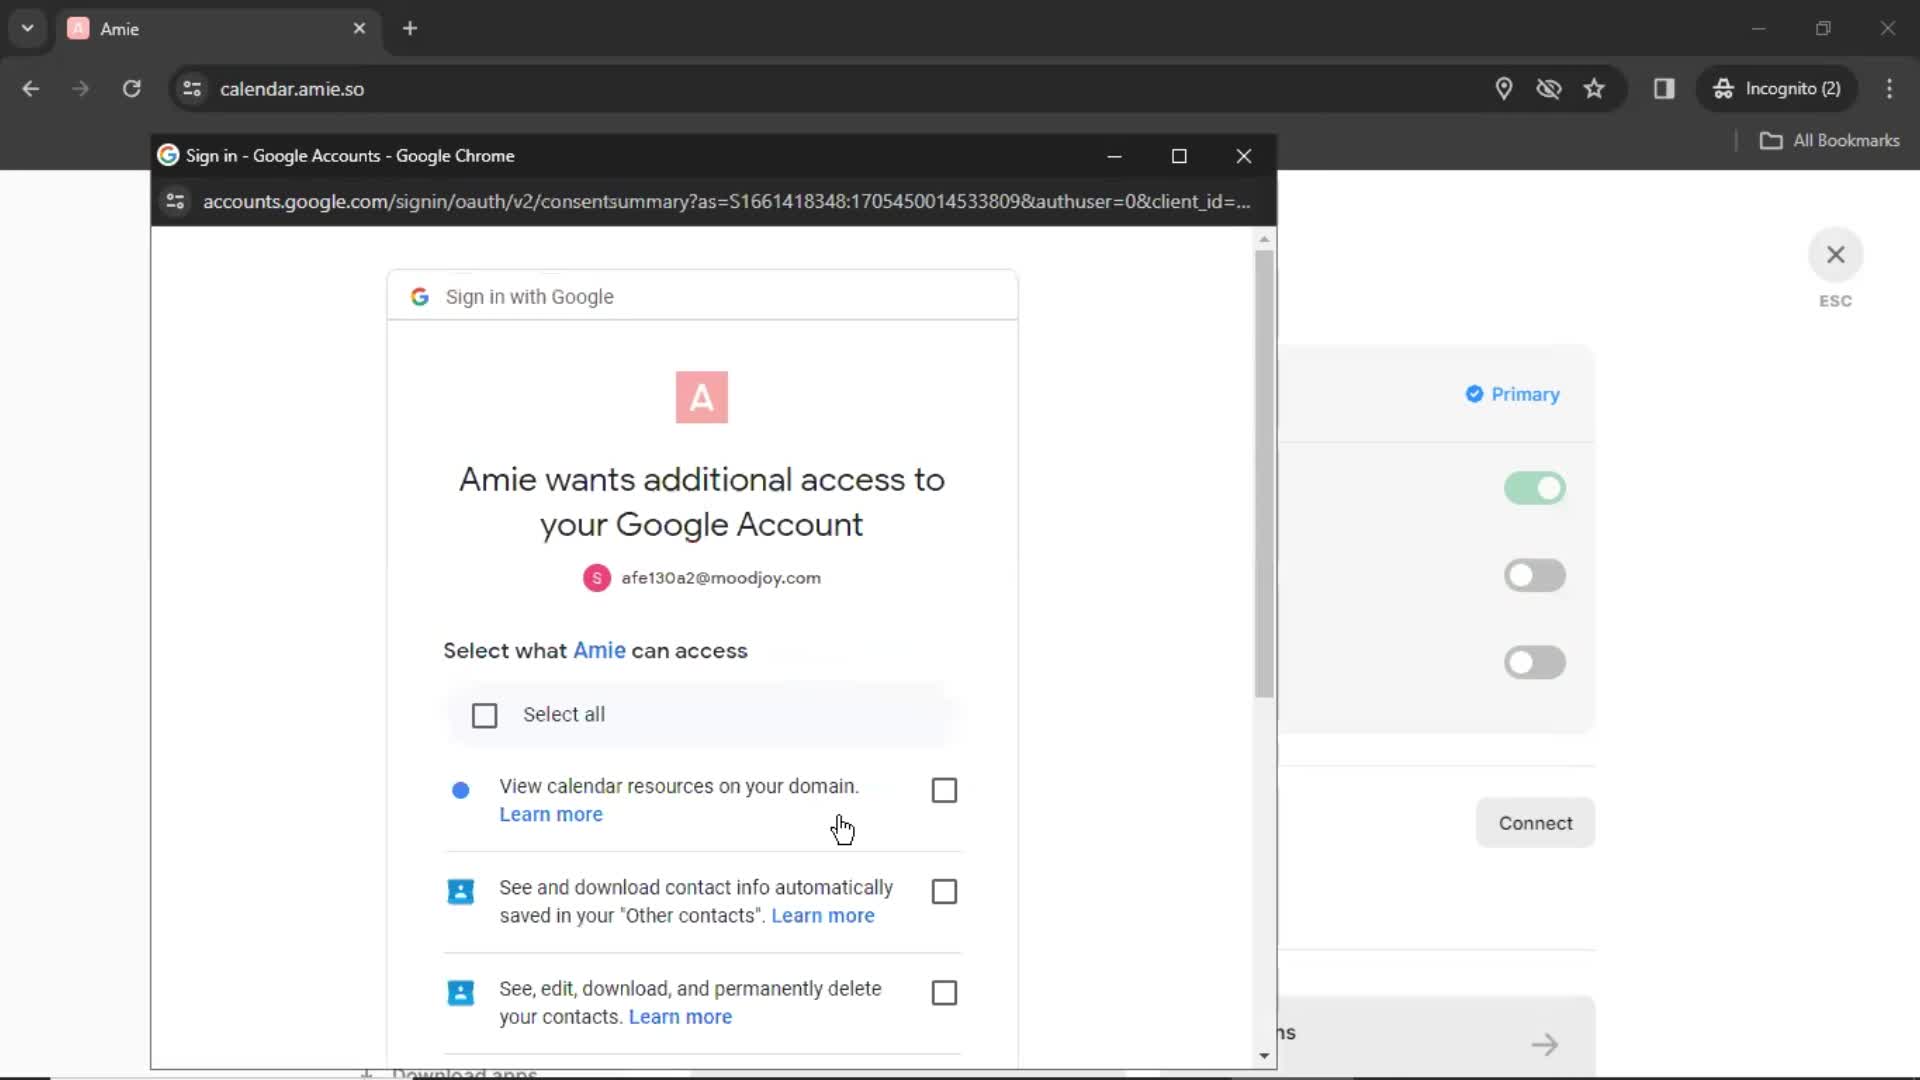Click the 'Connect' button on the right panel

point(1536,823)
